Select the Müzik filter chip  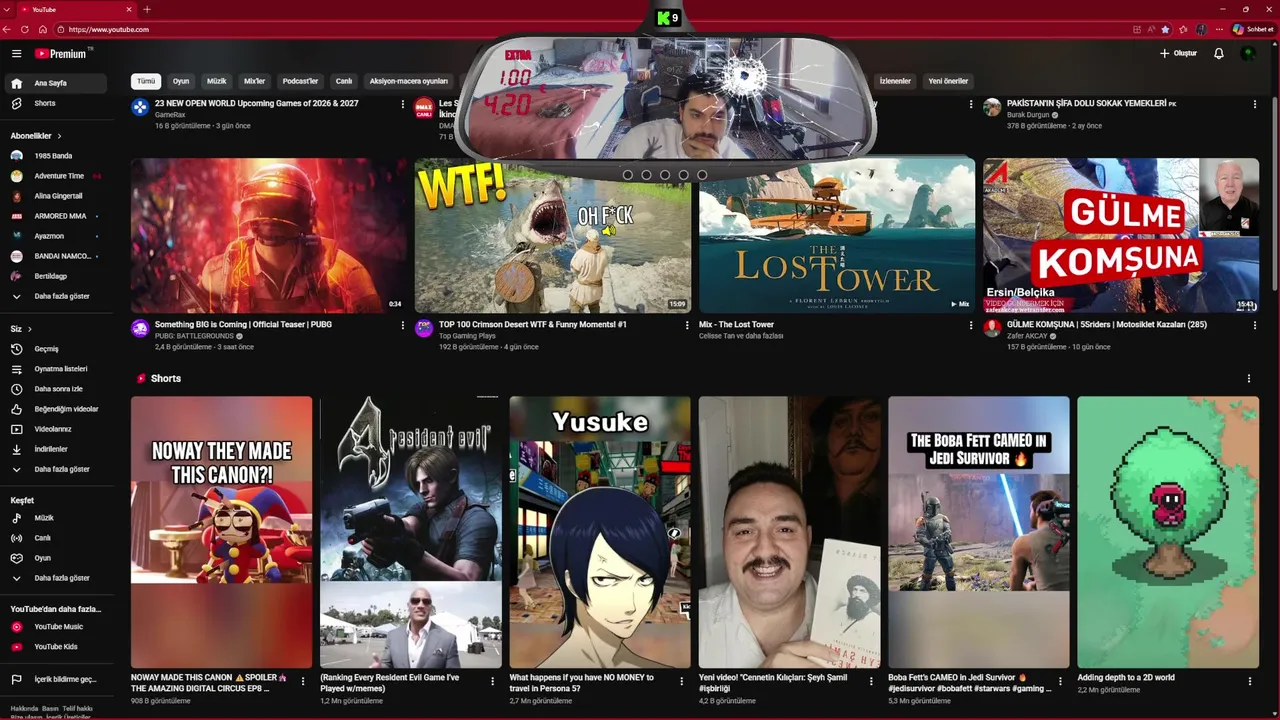coord(217,81)
